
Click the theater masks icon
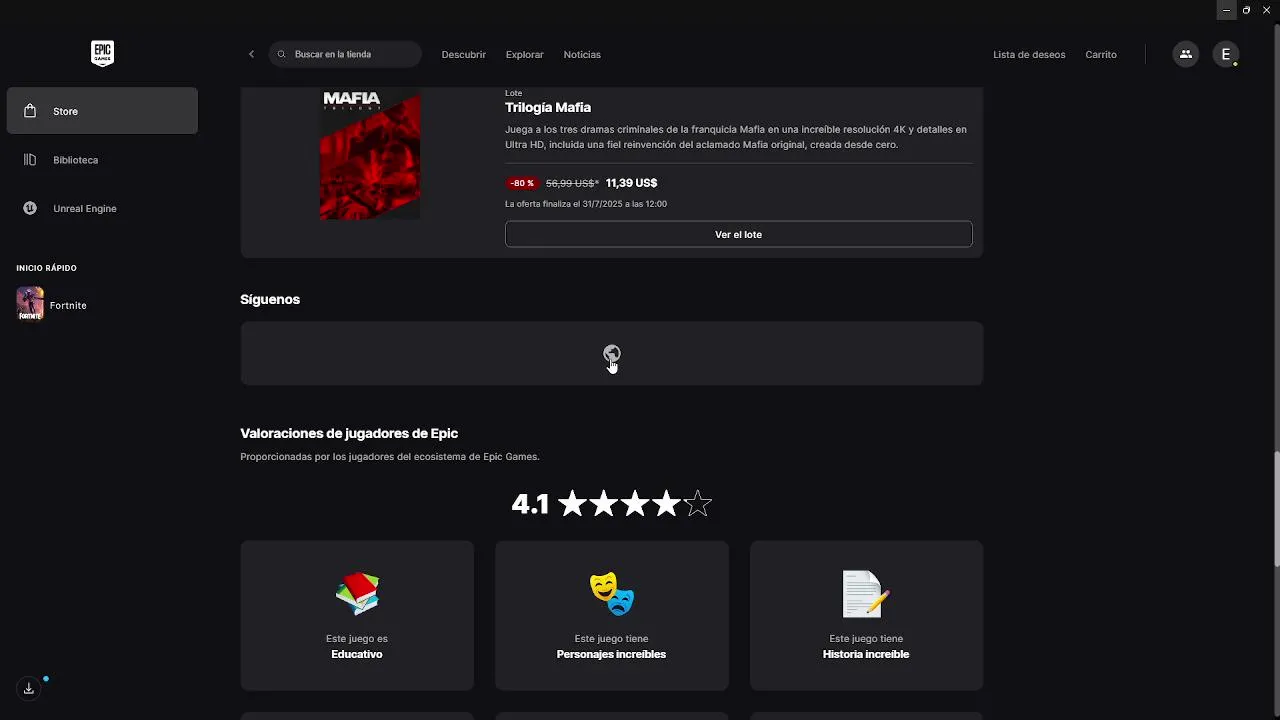click(612, 593)
